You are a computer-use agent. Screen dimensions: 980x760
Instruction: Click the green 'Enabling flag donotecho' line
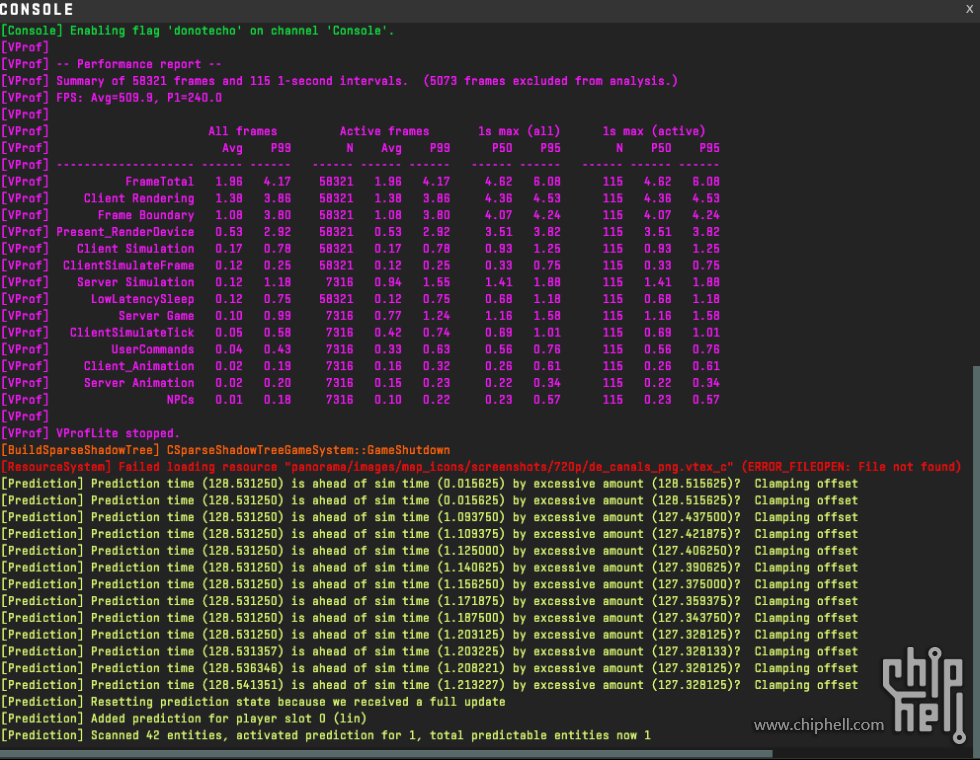(x=198, y=31)
